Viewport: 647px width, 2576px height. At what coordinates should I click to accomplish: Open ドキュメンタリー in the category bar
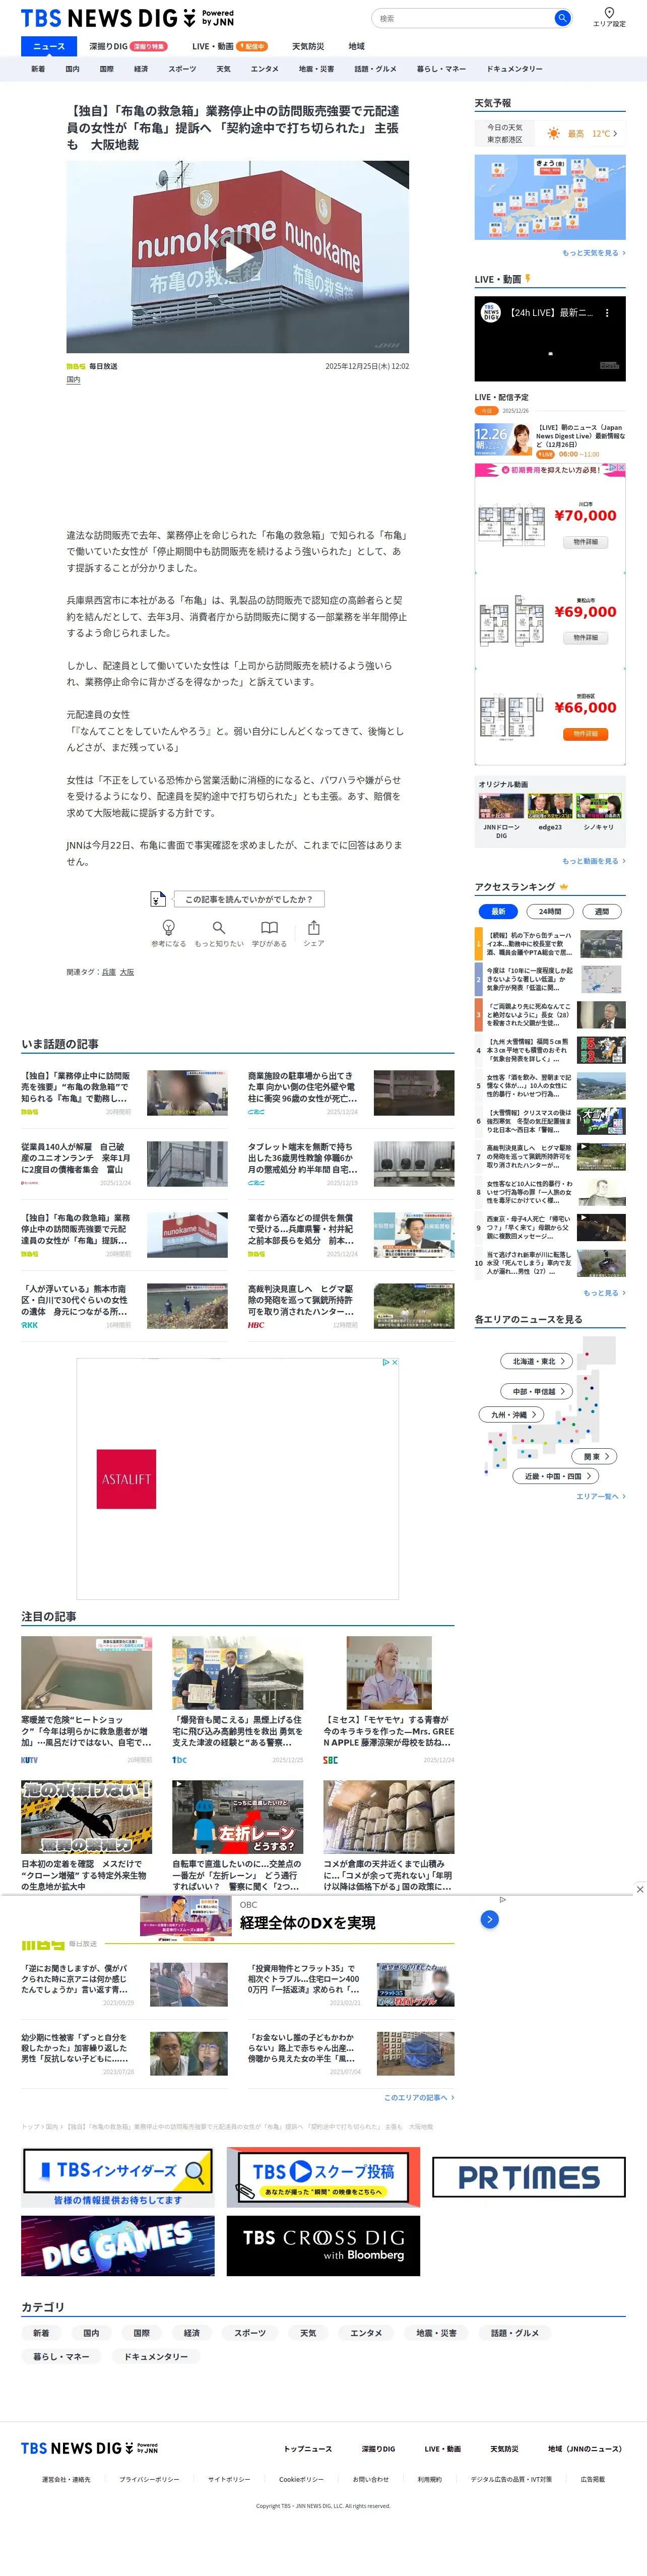click(514, 69)
